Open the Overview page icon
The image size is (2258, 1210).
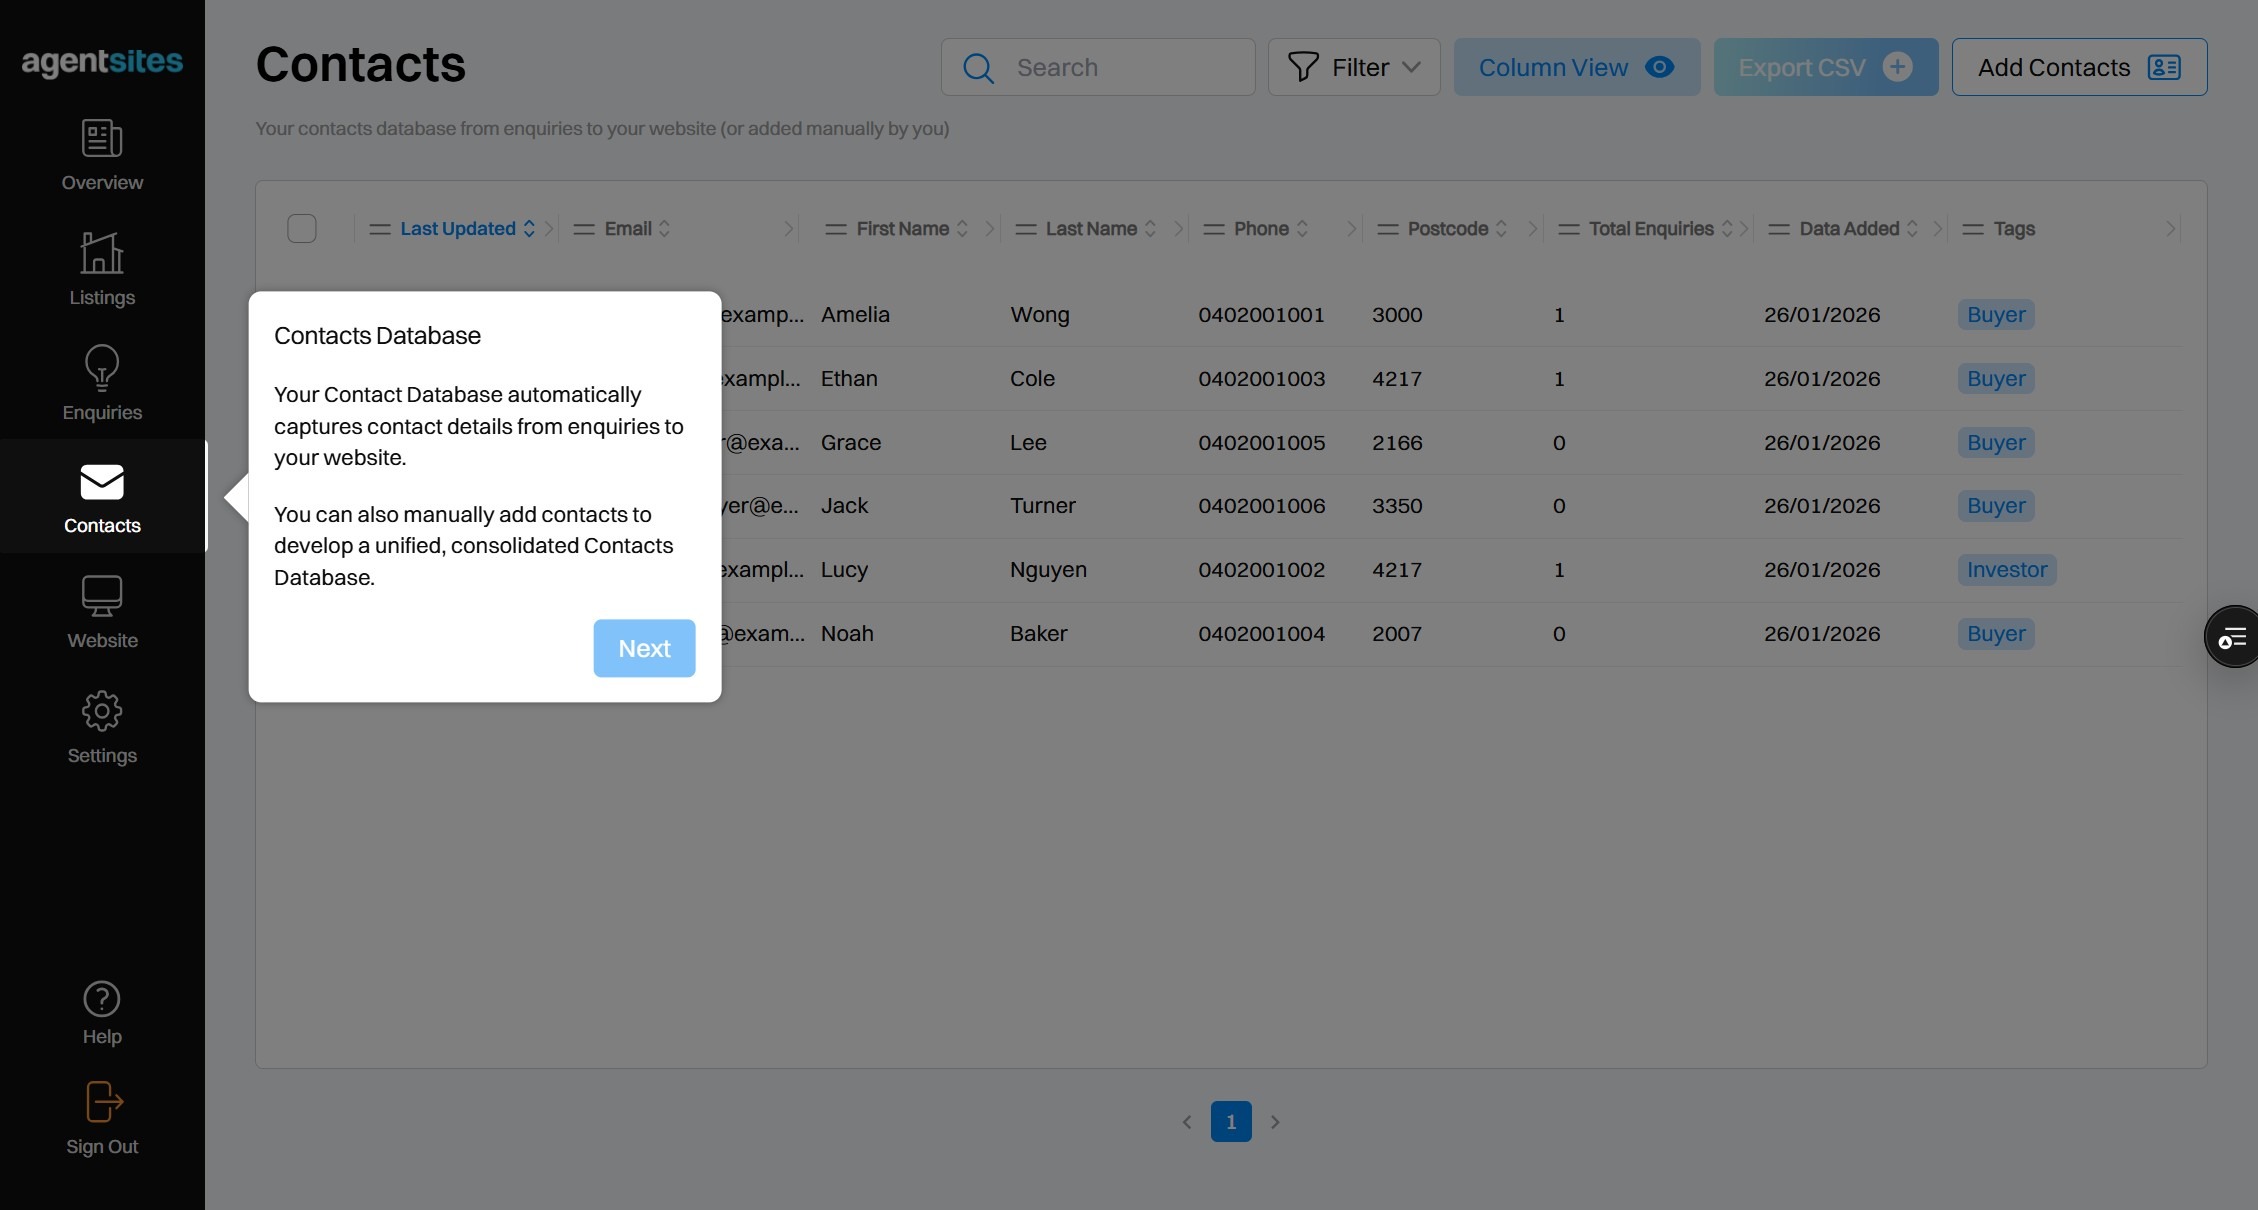102,139
